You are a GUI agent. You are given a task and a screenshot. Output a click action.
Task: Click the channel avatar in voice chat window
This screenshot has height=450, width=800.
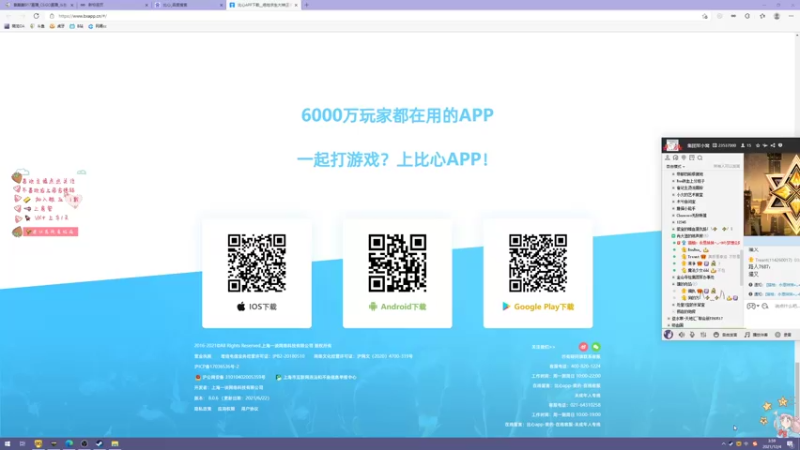pyautogui.click(x=672, y=145)
